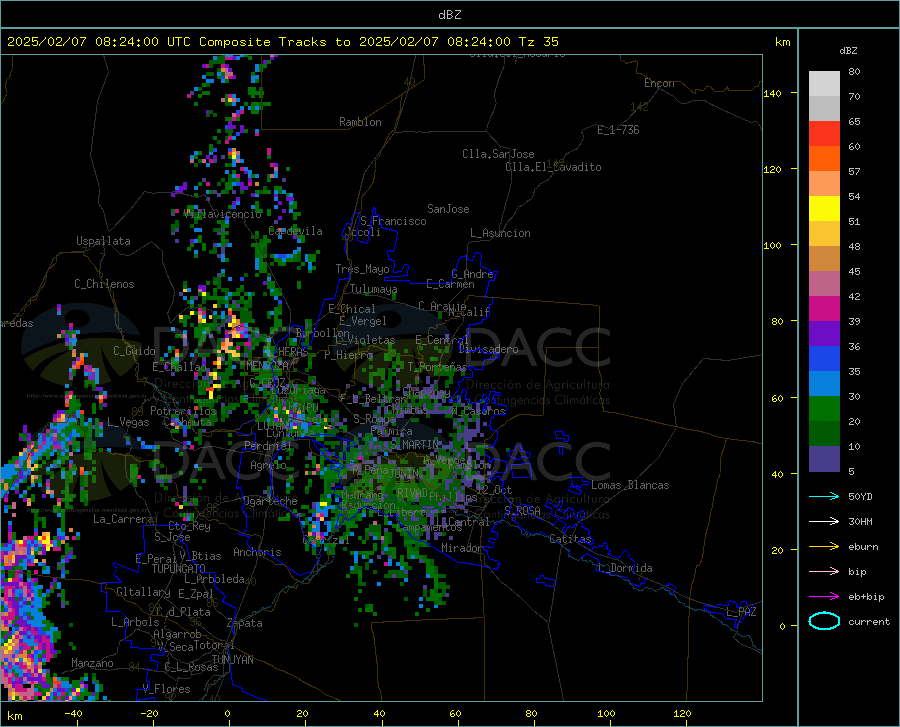The height and width of the screenshot is (727, 900).
Task: Click the Ramblon map label
Action: 360,122
